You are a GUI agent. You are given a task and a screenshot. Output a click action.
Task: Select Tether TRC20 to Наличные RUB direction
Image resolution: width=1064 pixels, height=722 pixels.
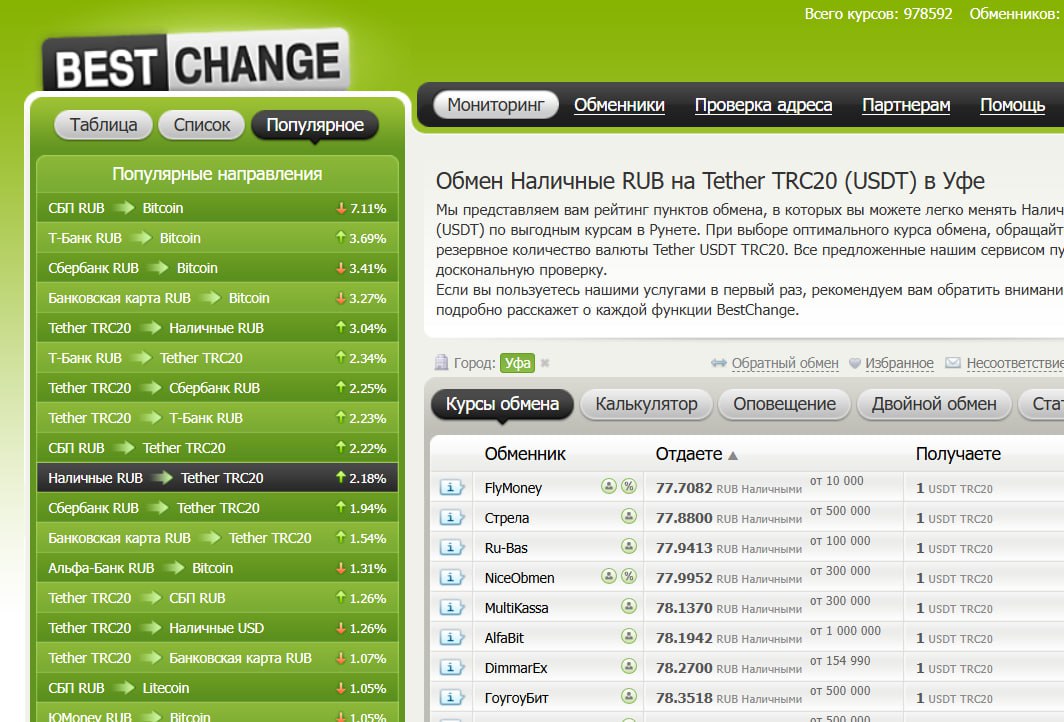217,328
